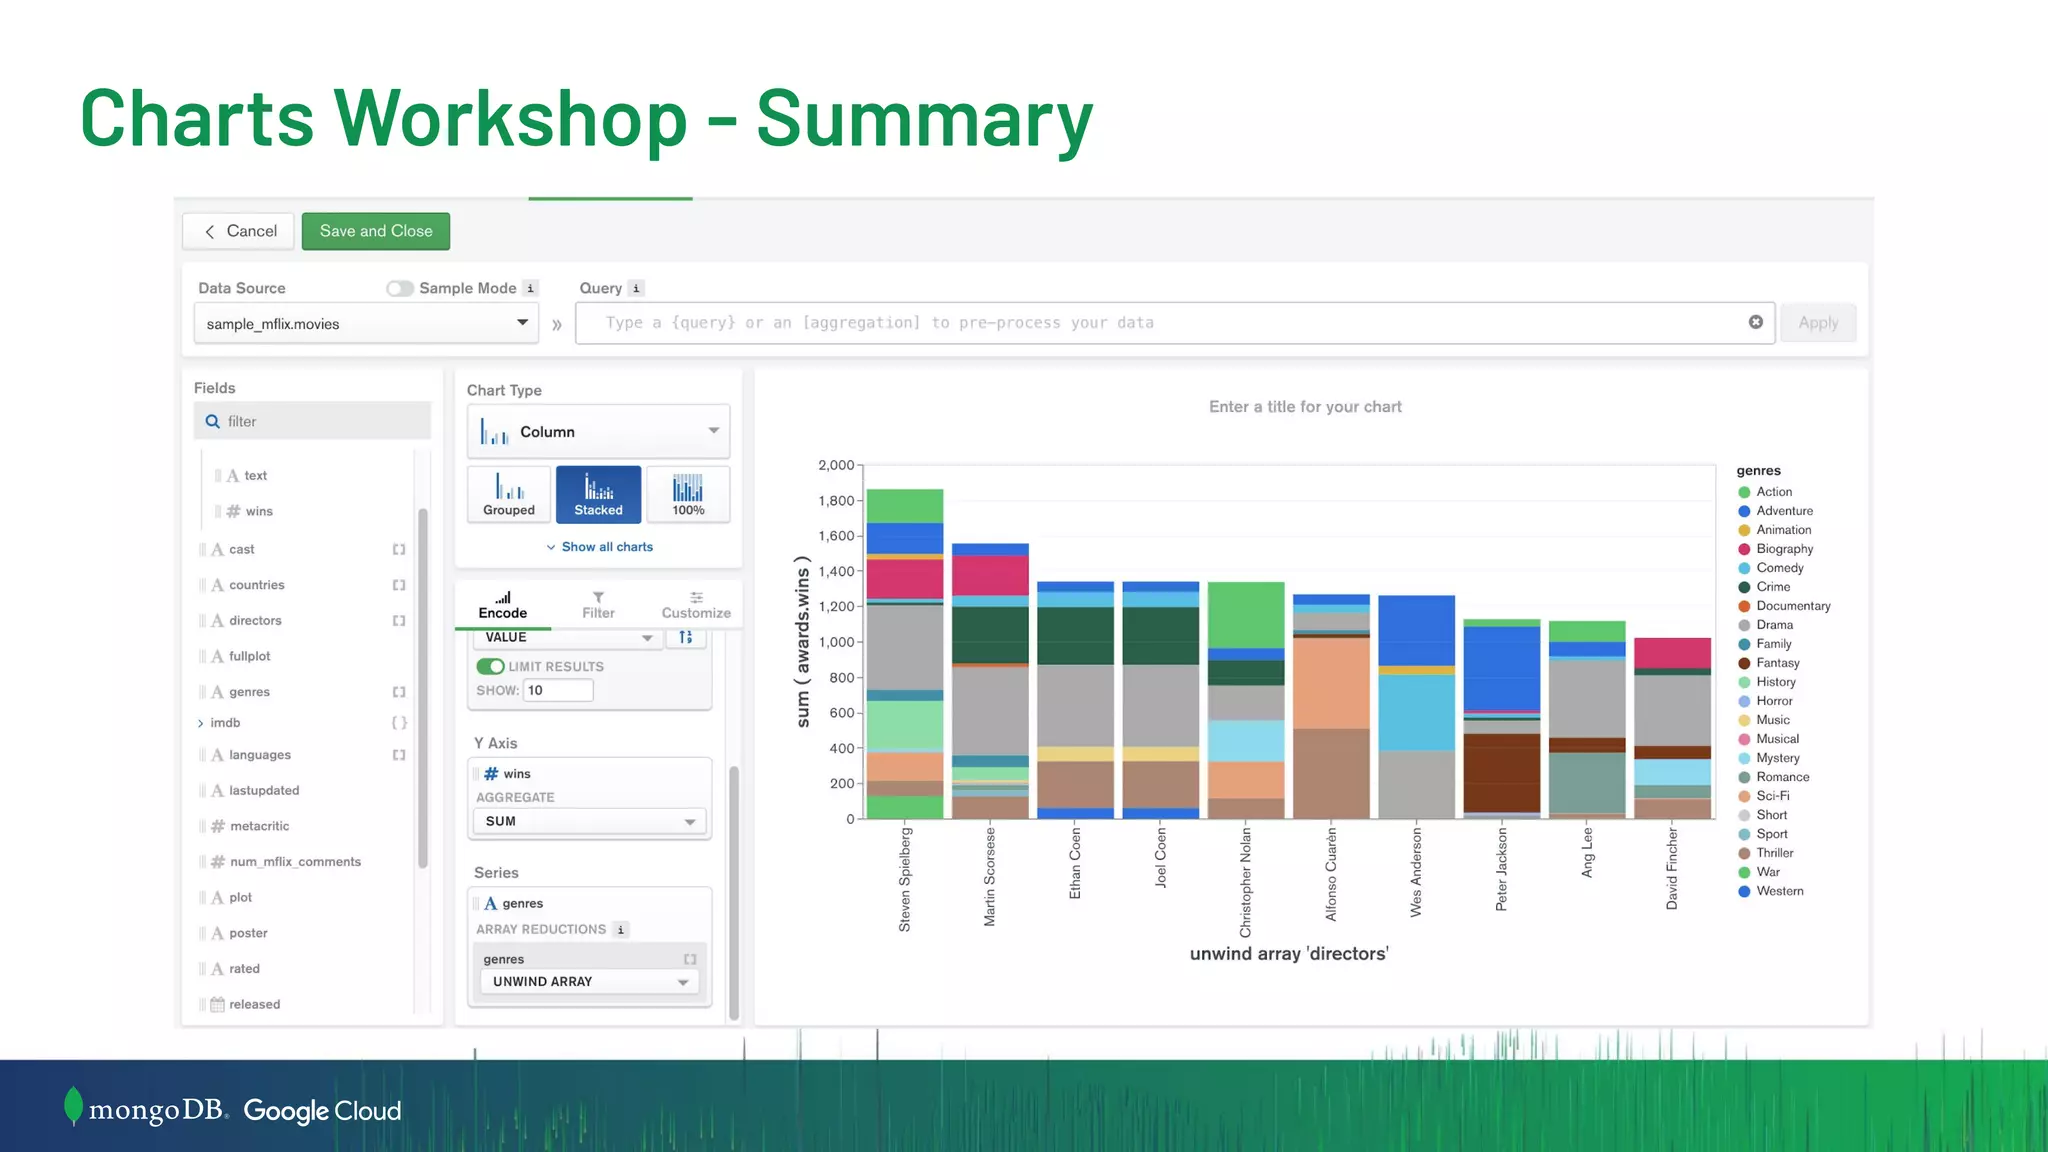Click the sort direction icon beside VALUE

[686, 637]
